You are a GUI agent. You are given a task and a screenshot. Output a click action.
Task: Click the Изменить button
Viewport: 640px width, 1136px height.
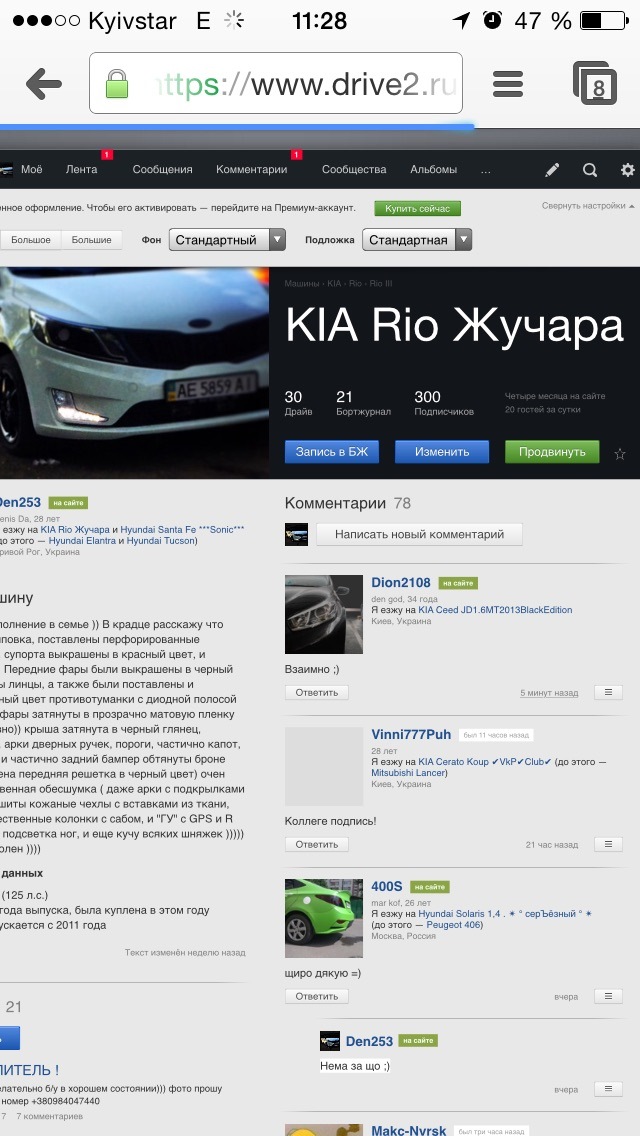442,452
